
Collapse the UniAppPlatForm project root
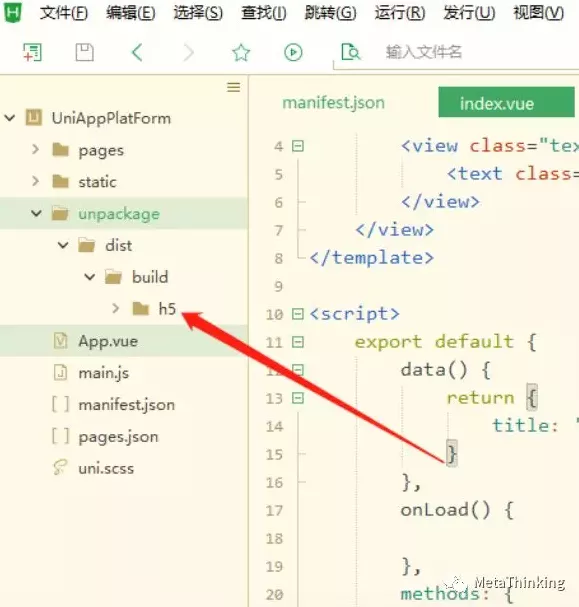pyautogui.click(x=10, y=117)
